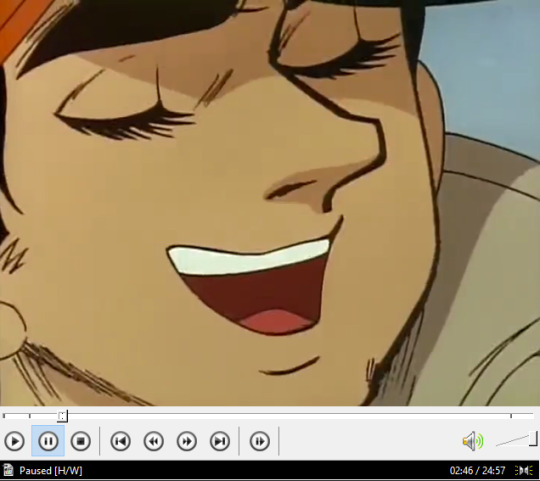Image resolution: width=540 pixels, height=481 pixels.
Task: Decrease playback speed with rewind icon
Action: [x=154, y=441]
